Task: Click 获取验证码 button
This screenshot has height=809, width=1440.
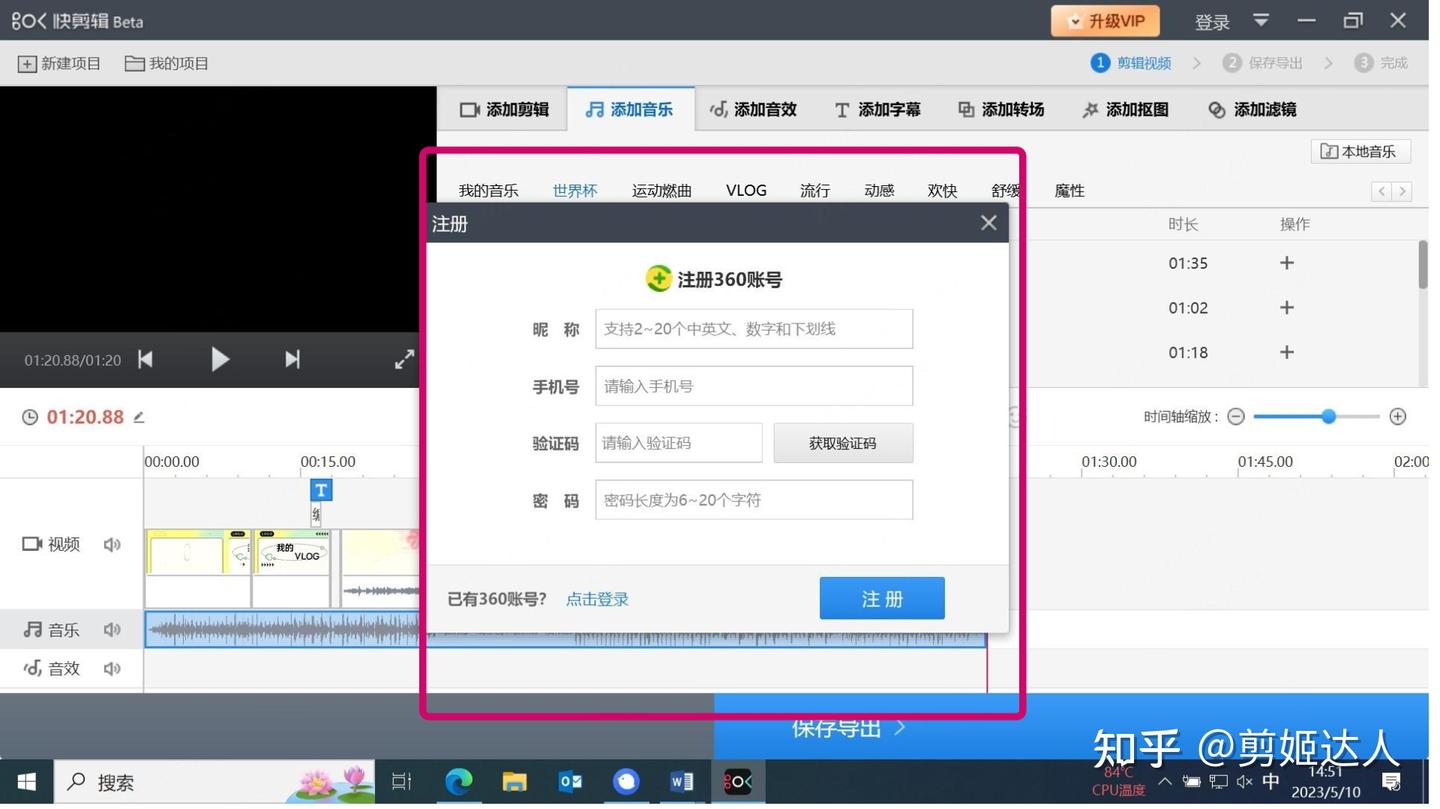Action: tap(843, 443)
